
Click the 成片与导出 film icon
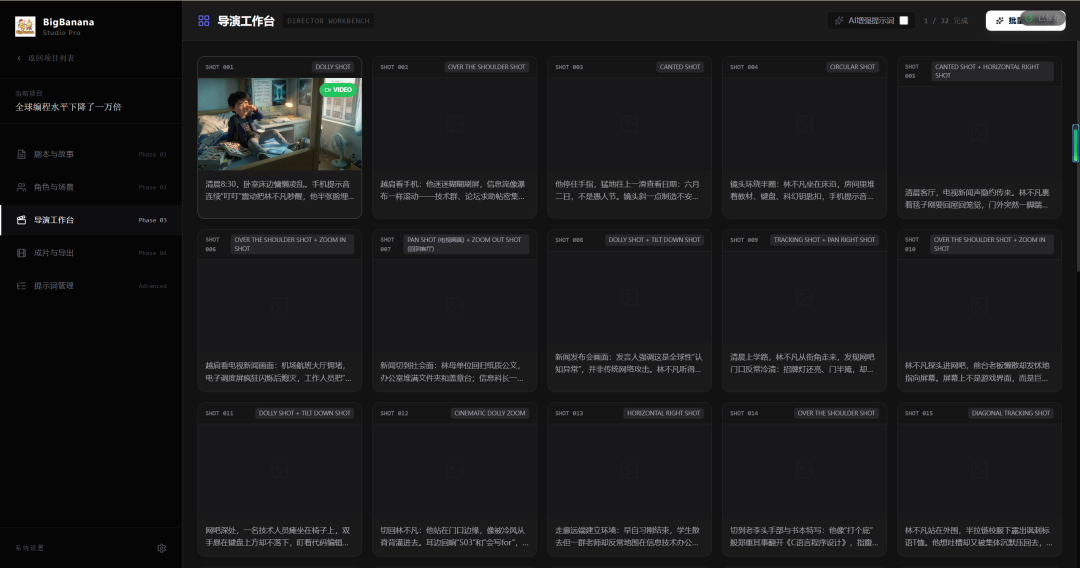[22, 253]
